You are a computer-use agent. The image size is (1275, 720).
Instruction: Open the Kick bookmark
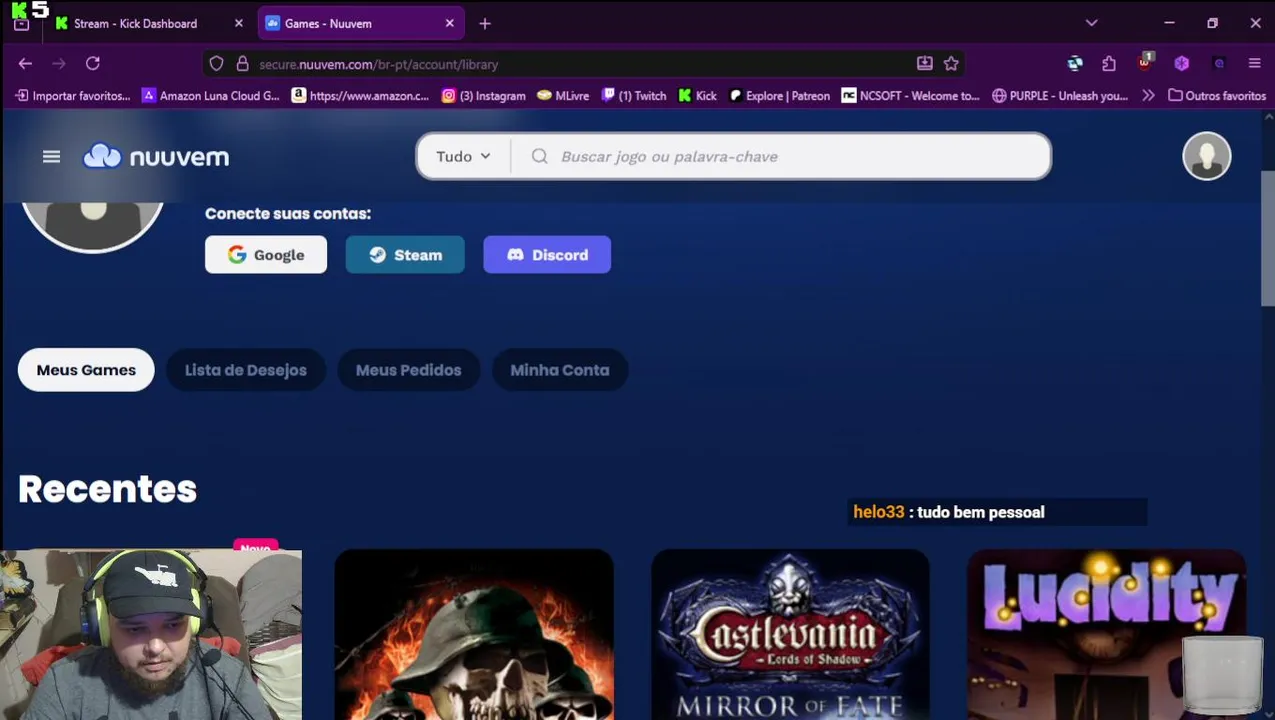pyautogui.click(x=697, y=96)
